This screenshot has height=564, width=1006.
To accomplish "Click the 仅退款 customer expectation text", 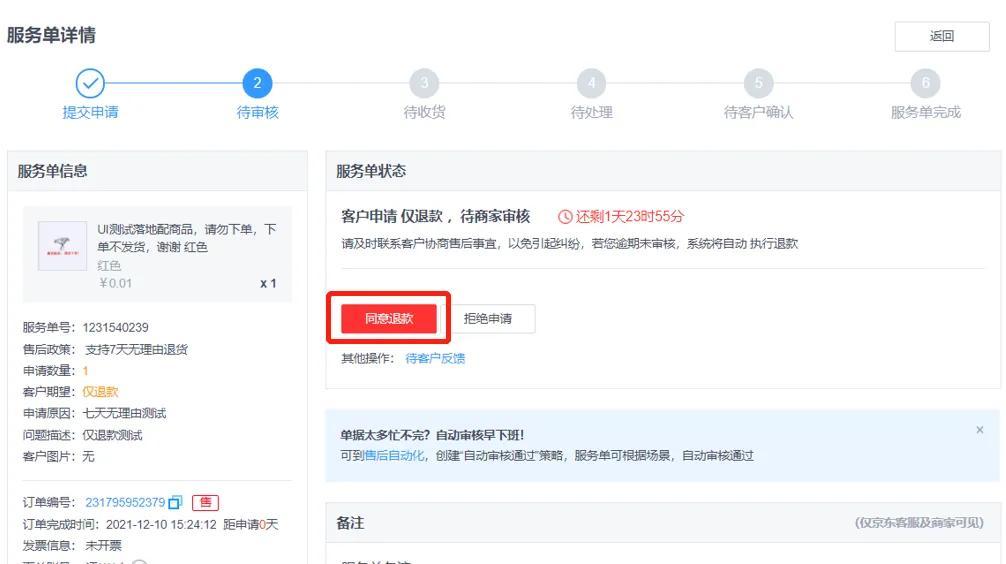I will tap(100, 391).
